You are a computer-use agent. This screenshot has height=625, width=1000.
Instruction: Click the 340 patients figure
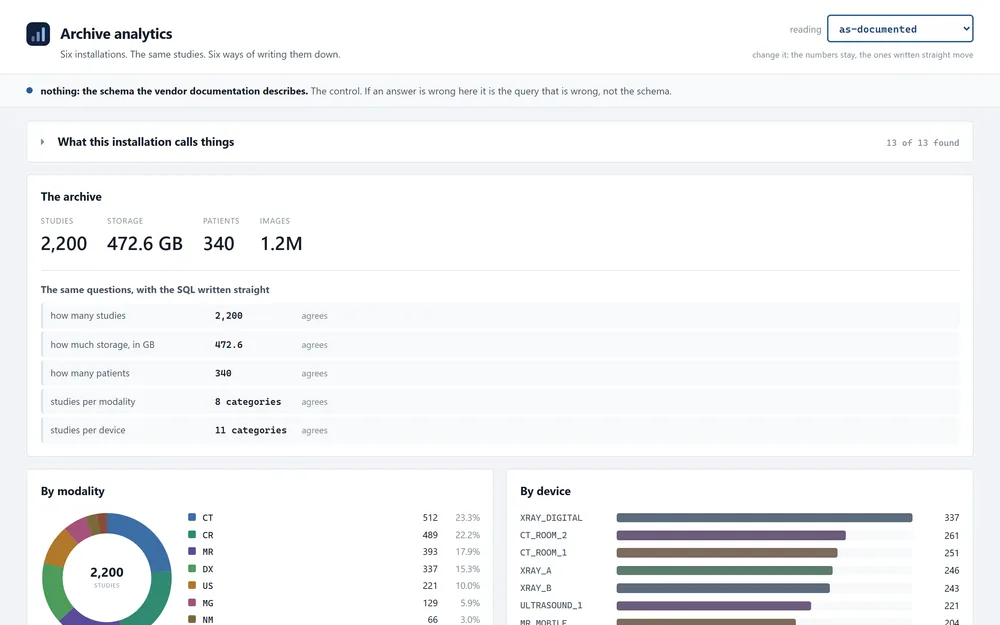(x=219, y=244)
